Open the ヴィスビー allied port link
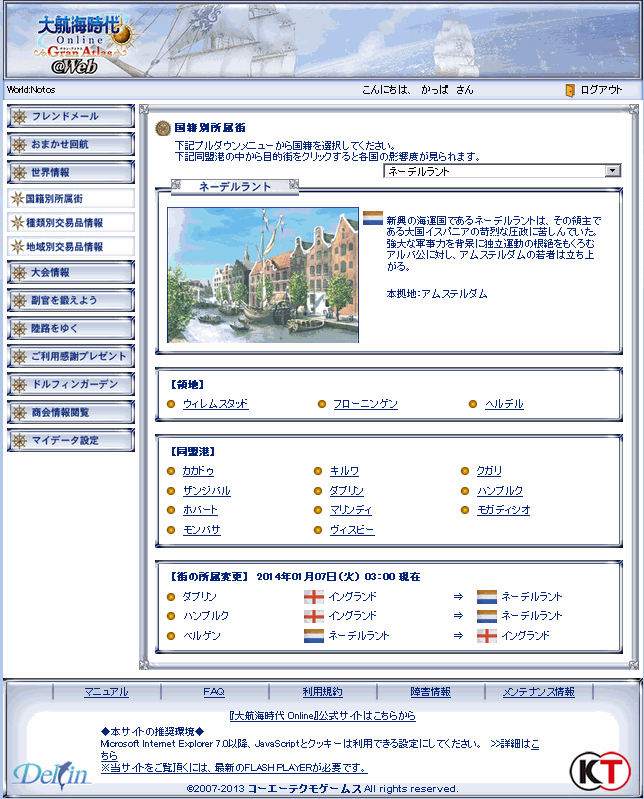The width and height of the screenshot is (644, 799). pos(352,530)
